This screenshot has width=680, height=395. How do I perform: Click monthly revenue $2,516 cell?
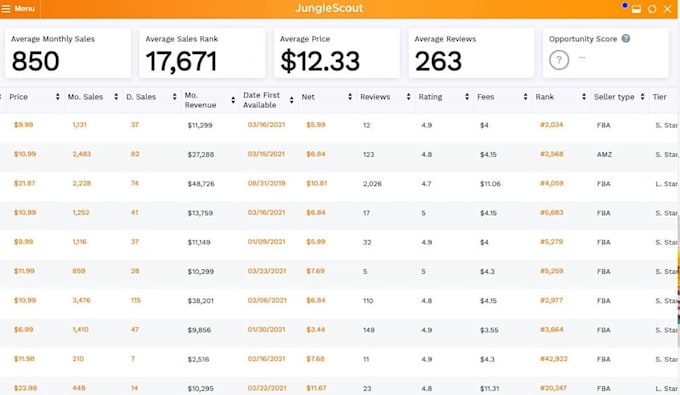coord(198,359)
